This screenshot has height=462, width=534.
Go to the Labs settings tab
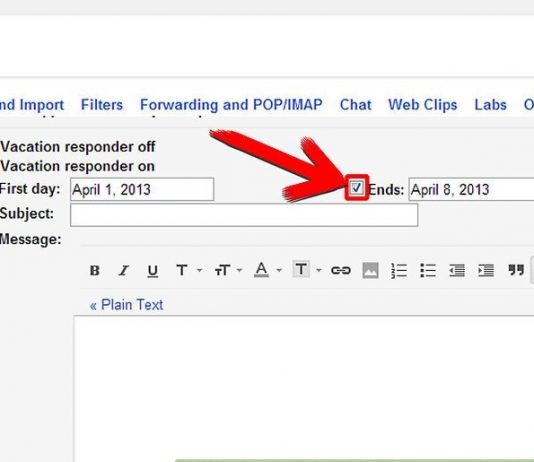click(490, 105)
